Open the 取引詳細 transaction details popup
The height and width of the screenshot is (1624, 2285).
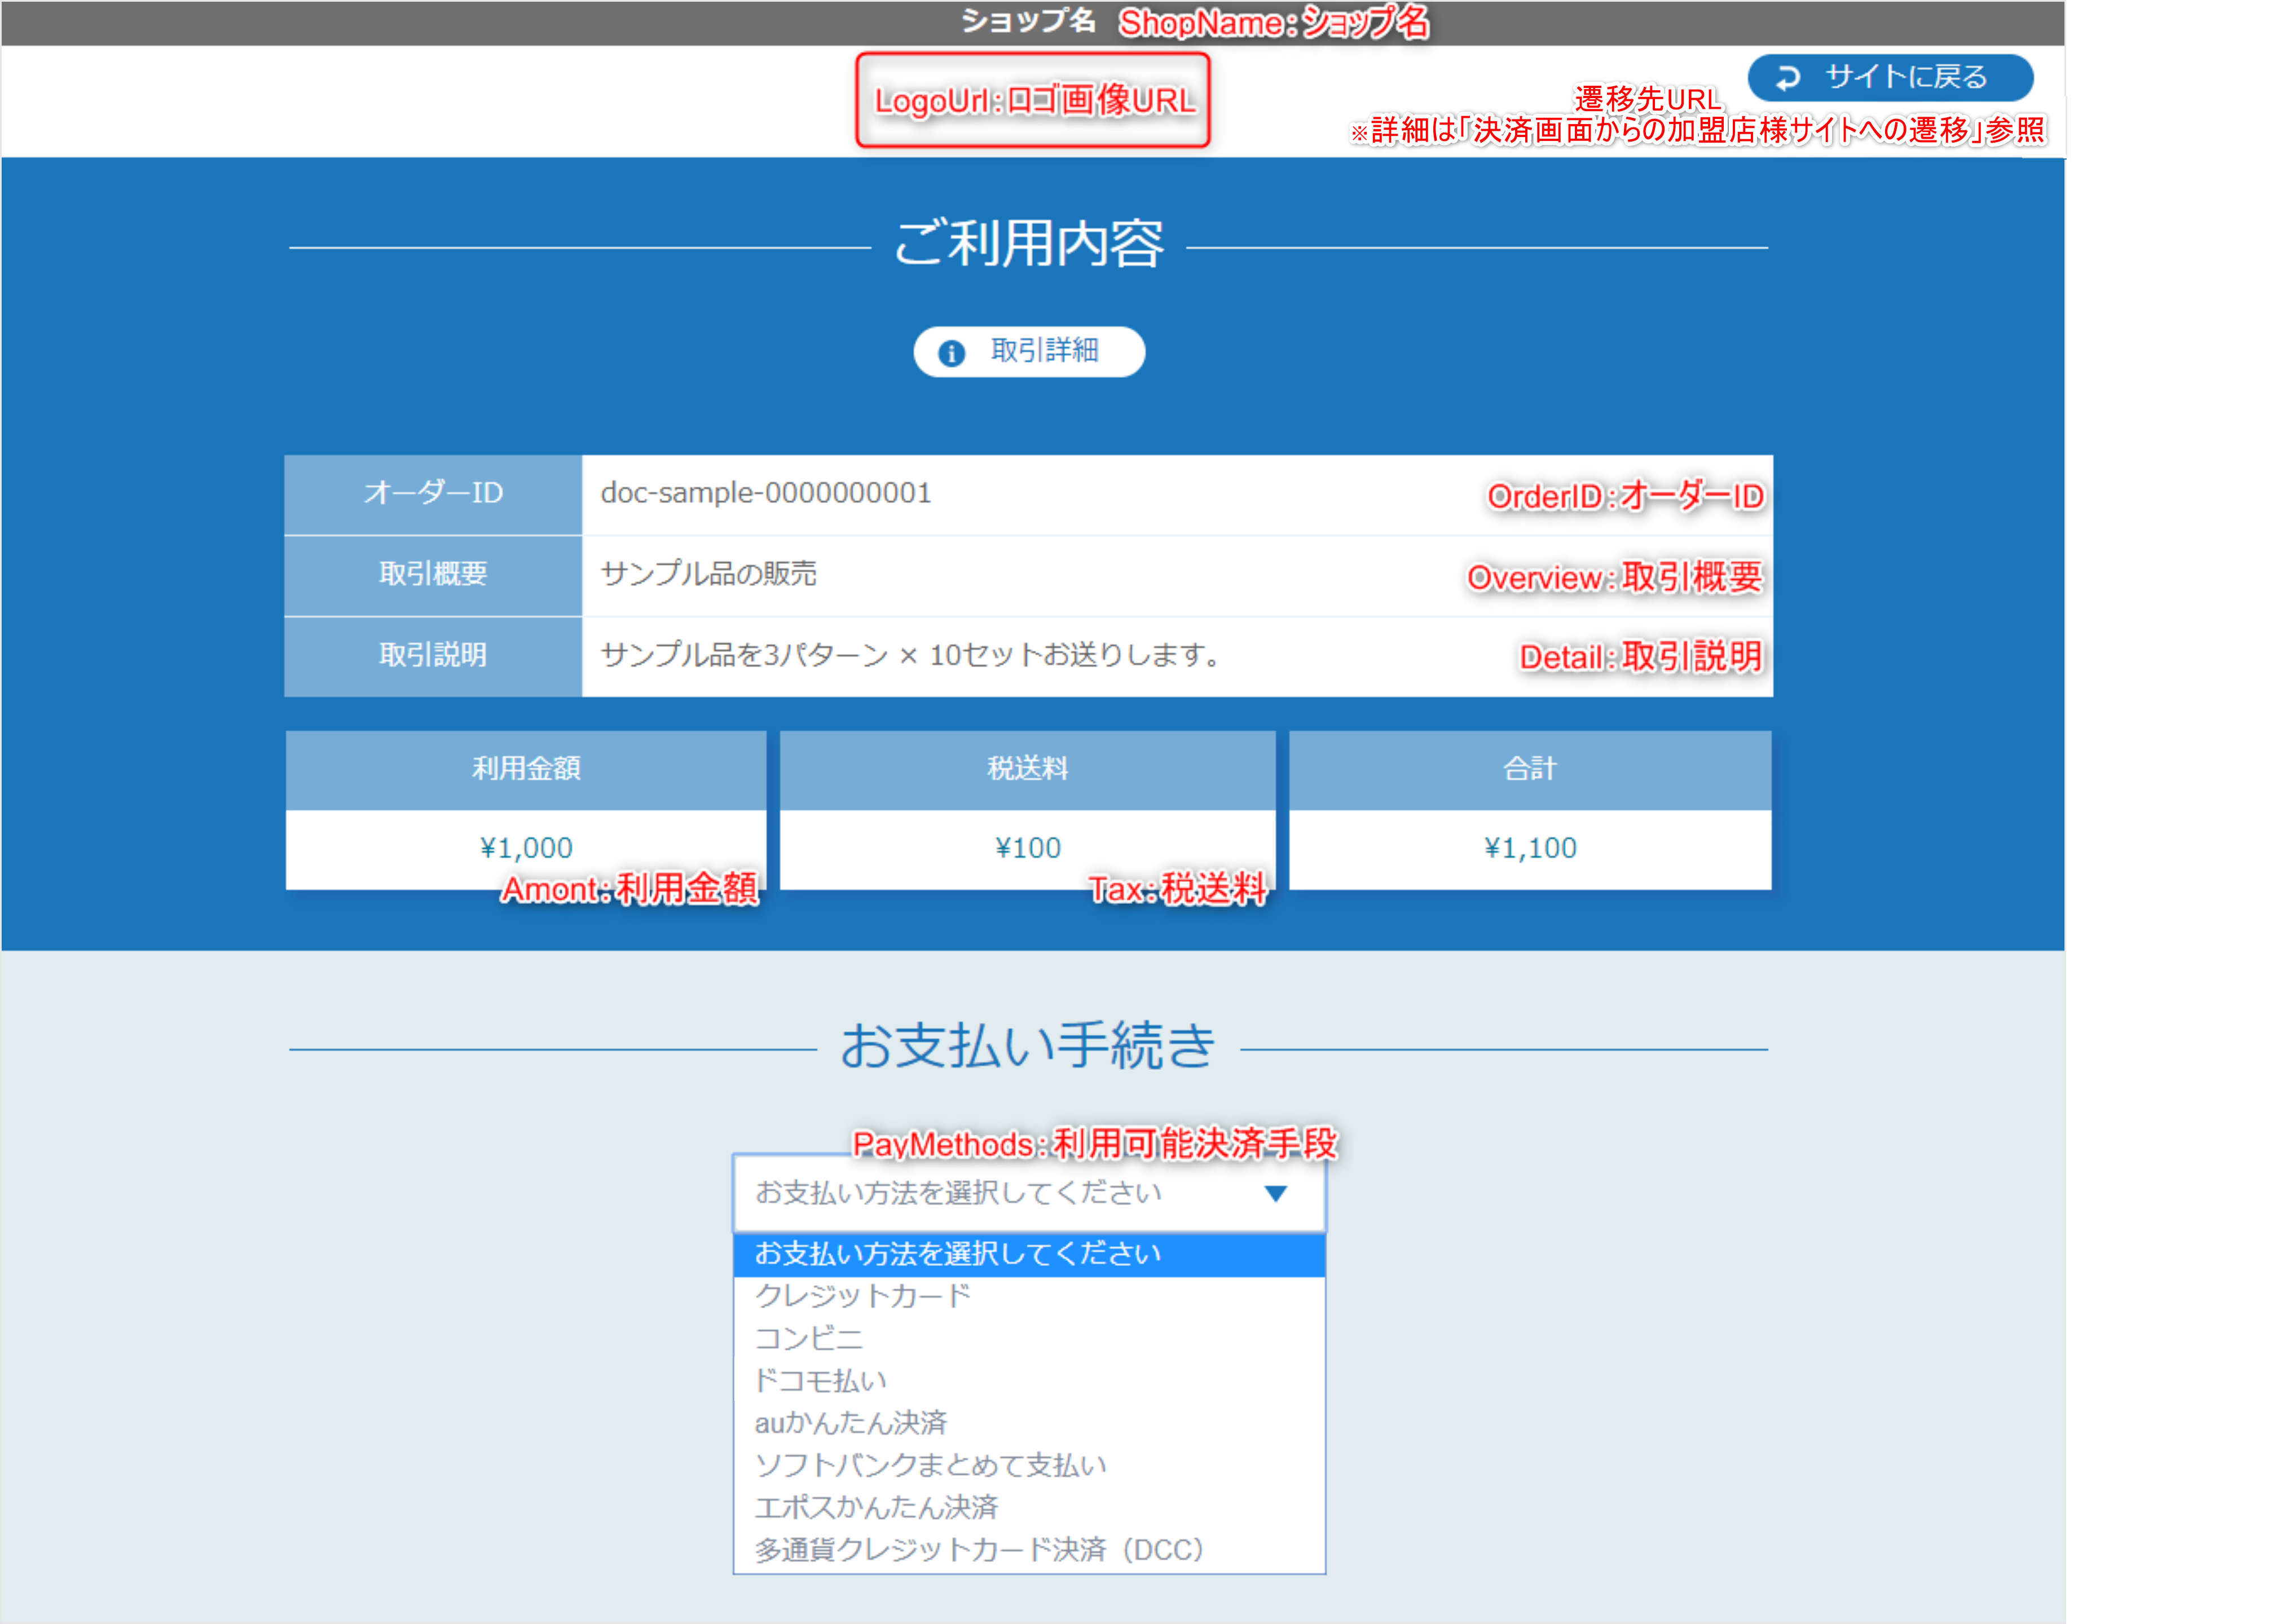(x=1029, y=351)
